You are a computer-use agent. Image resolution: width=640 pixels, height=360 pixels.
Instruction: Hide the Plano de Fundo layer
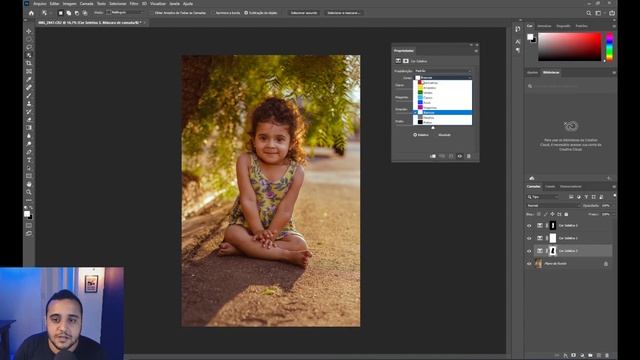529,264
